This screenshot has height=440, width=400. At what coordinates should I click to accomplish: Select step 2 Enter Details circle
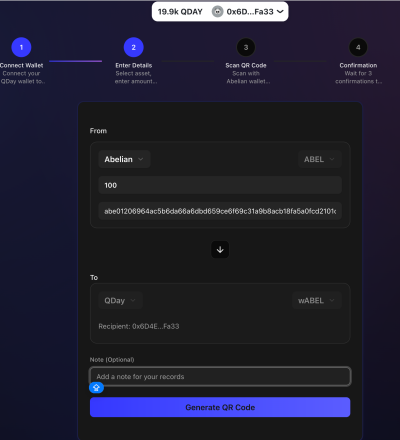pyautogui.click(x=134, y=47)
